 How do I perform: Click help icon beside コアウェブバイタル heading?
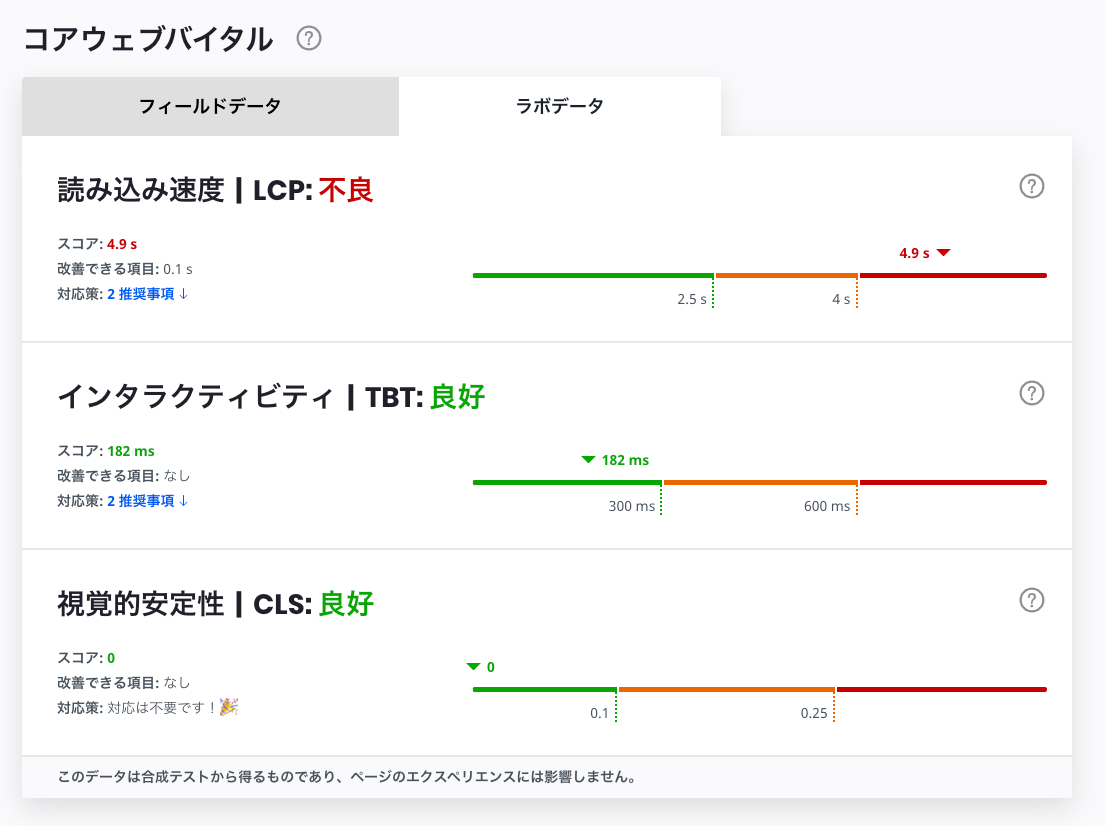click(309, 39)
